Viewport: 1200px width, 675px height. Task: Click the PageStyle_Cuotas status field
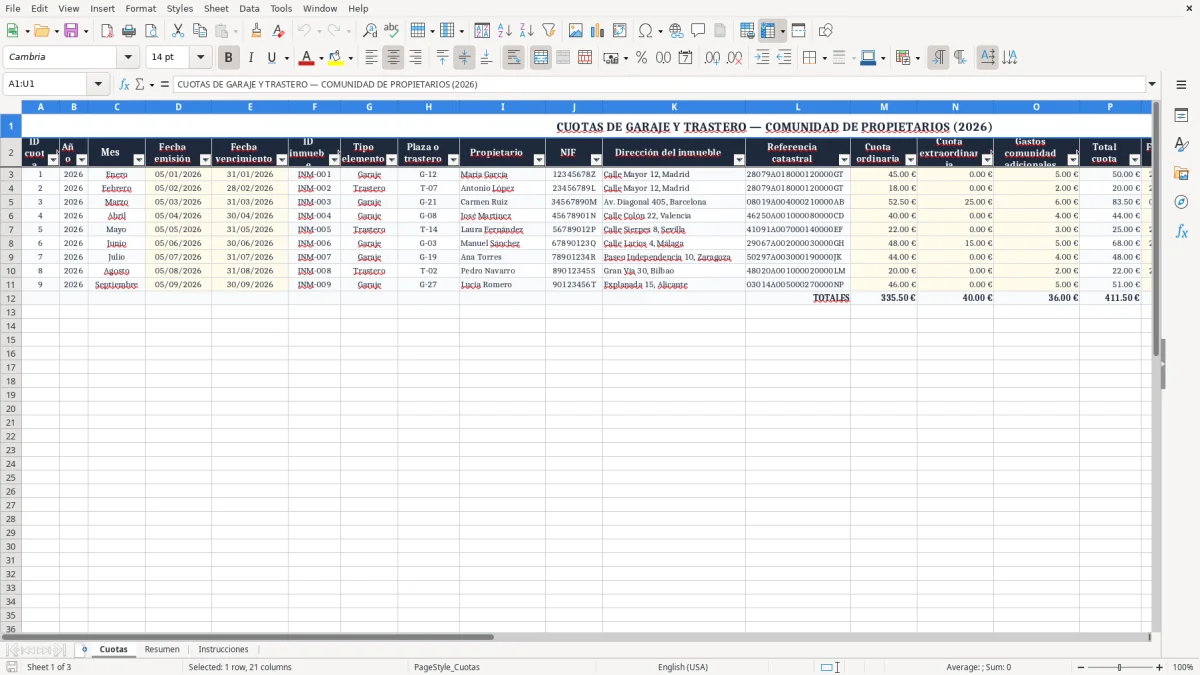click(x=447, y=667)
